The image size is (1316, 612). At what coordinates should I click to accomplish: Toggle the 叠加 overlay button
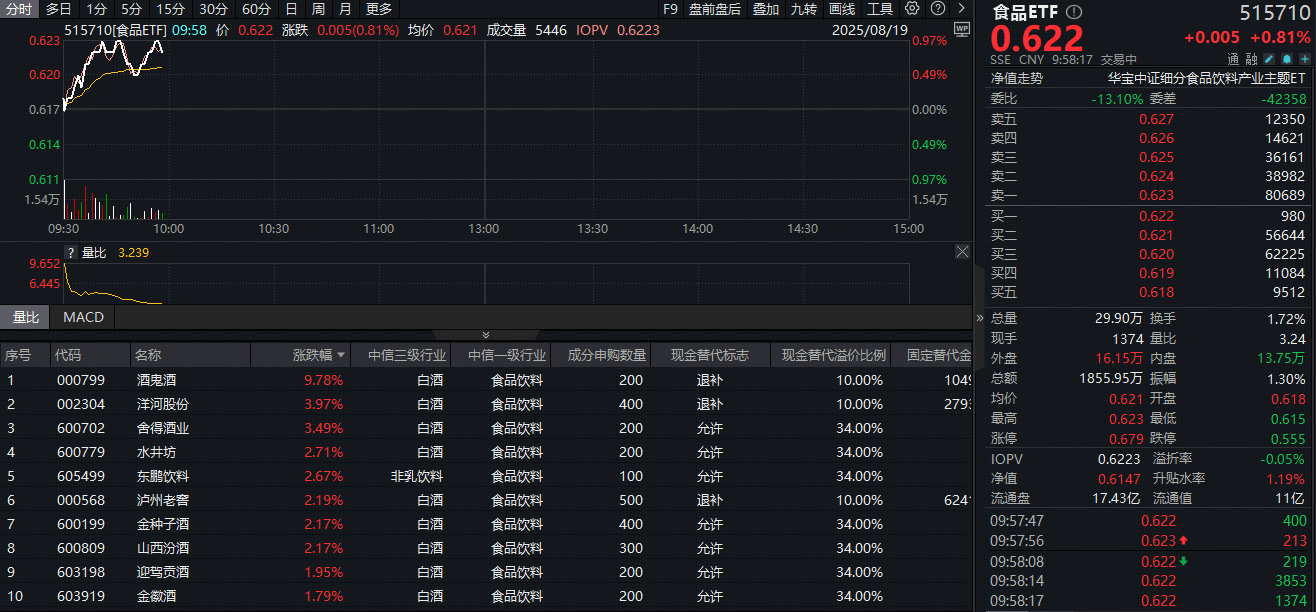pyautogui.click(x=766, y=9)
